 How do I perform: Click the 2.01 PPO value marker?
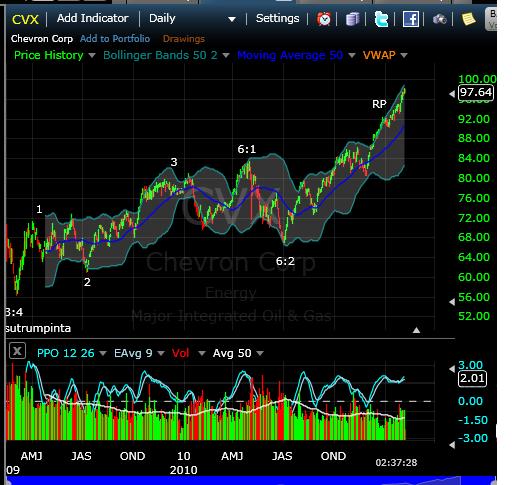(x=472, y=378)
